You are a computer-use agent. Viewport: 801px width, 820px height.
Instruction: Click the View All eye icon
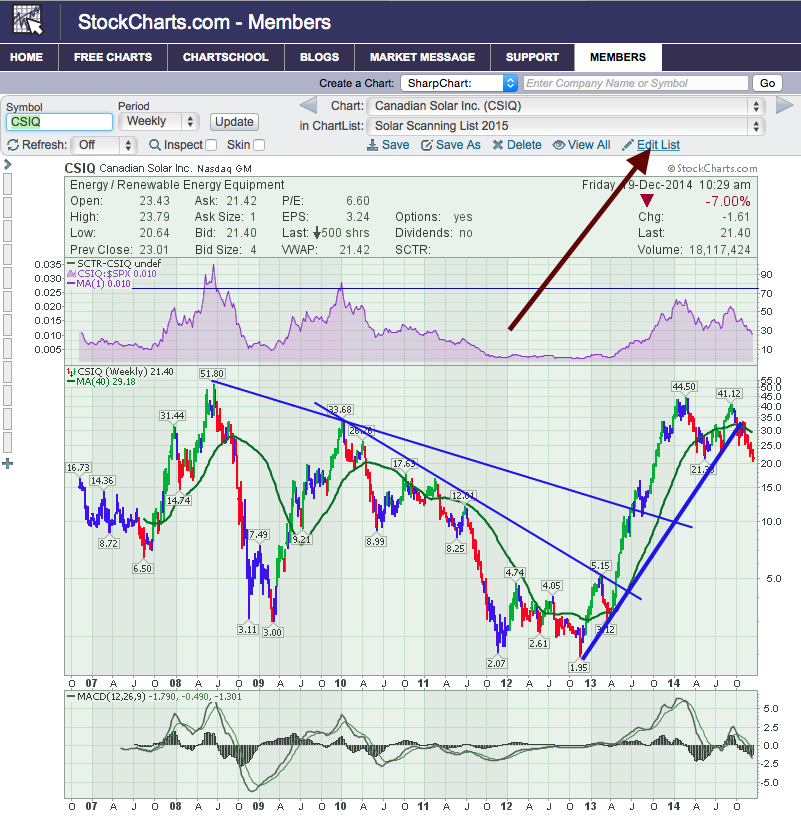558,145
